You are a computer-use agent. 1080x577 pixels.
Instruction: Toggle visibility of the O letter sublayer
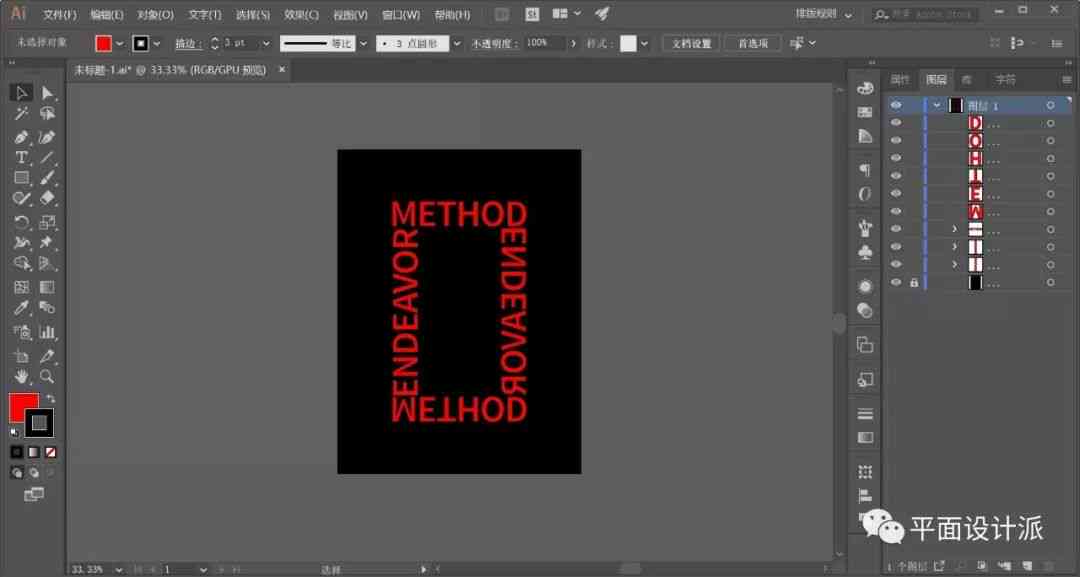[x=895, y=140]
